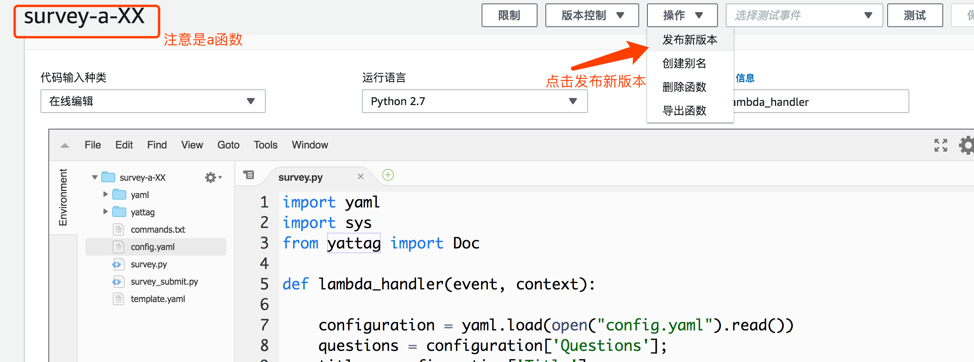The image size is (974, 362).
Task: Click line number 5 in gutter
Action: point(265,284)
